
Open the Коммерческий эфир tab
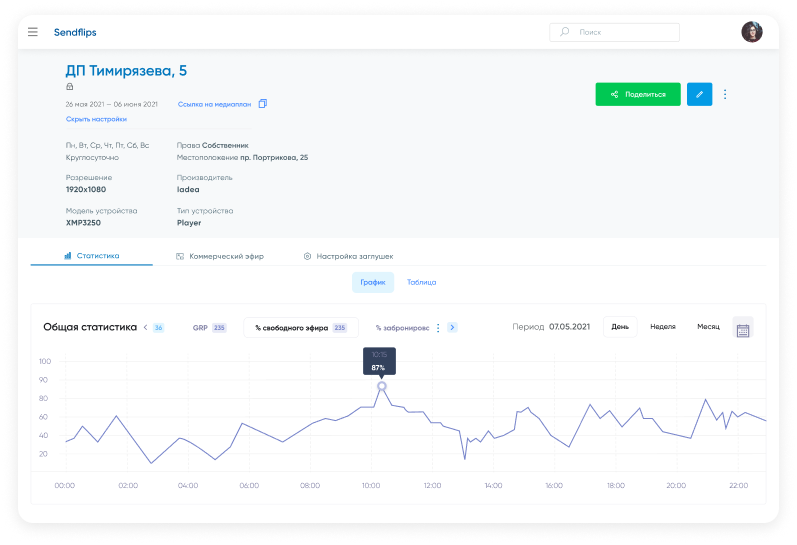220,256
